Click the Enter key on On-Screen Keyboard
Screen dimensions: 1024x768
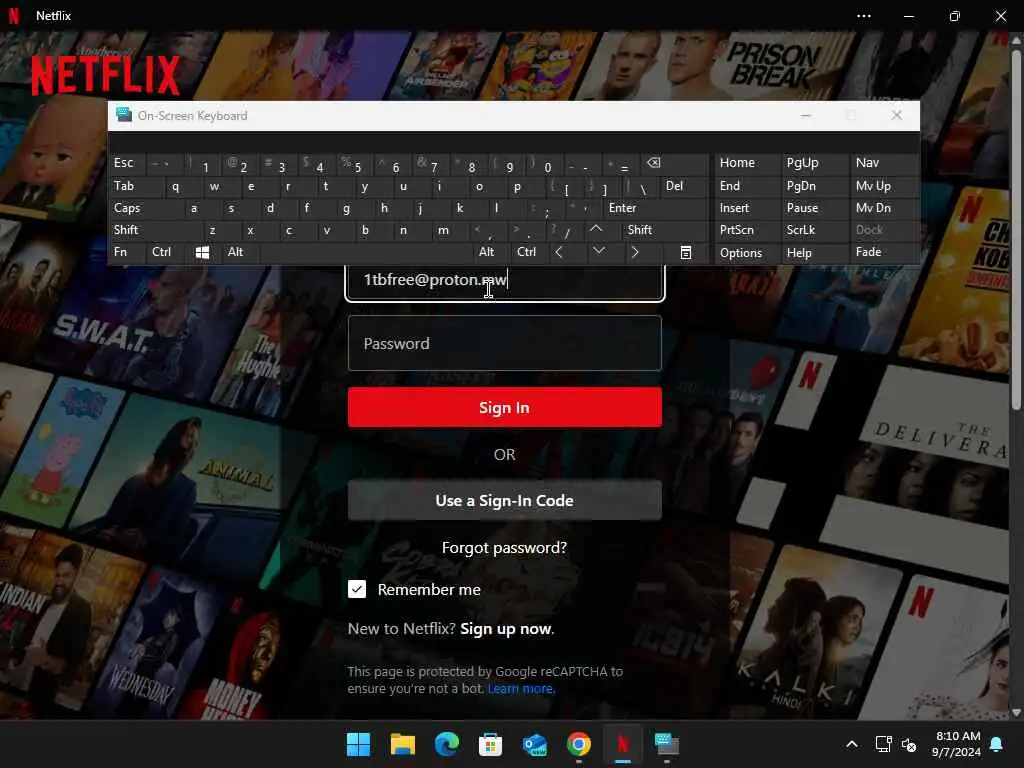(654, 208)
